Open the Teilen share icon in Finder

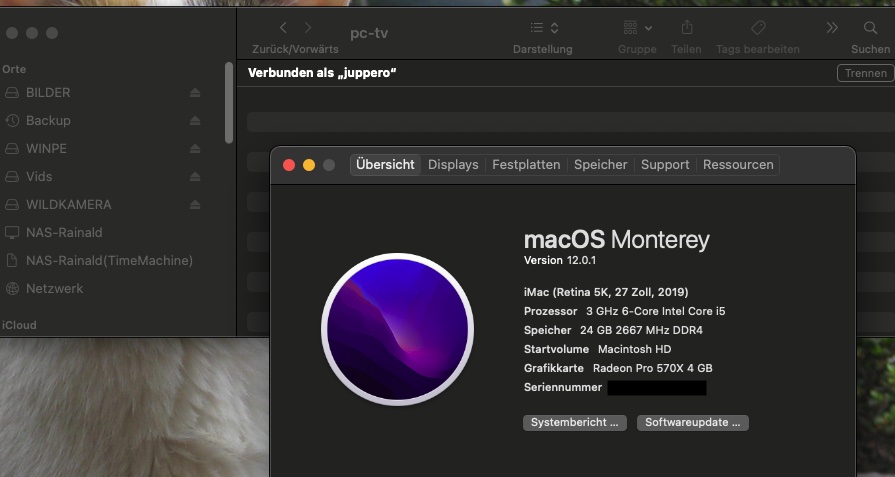click(x=687, y=27)
